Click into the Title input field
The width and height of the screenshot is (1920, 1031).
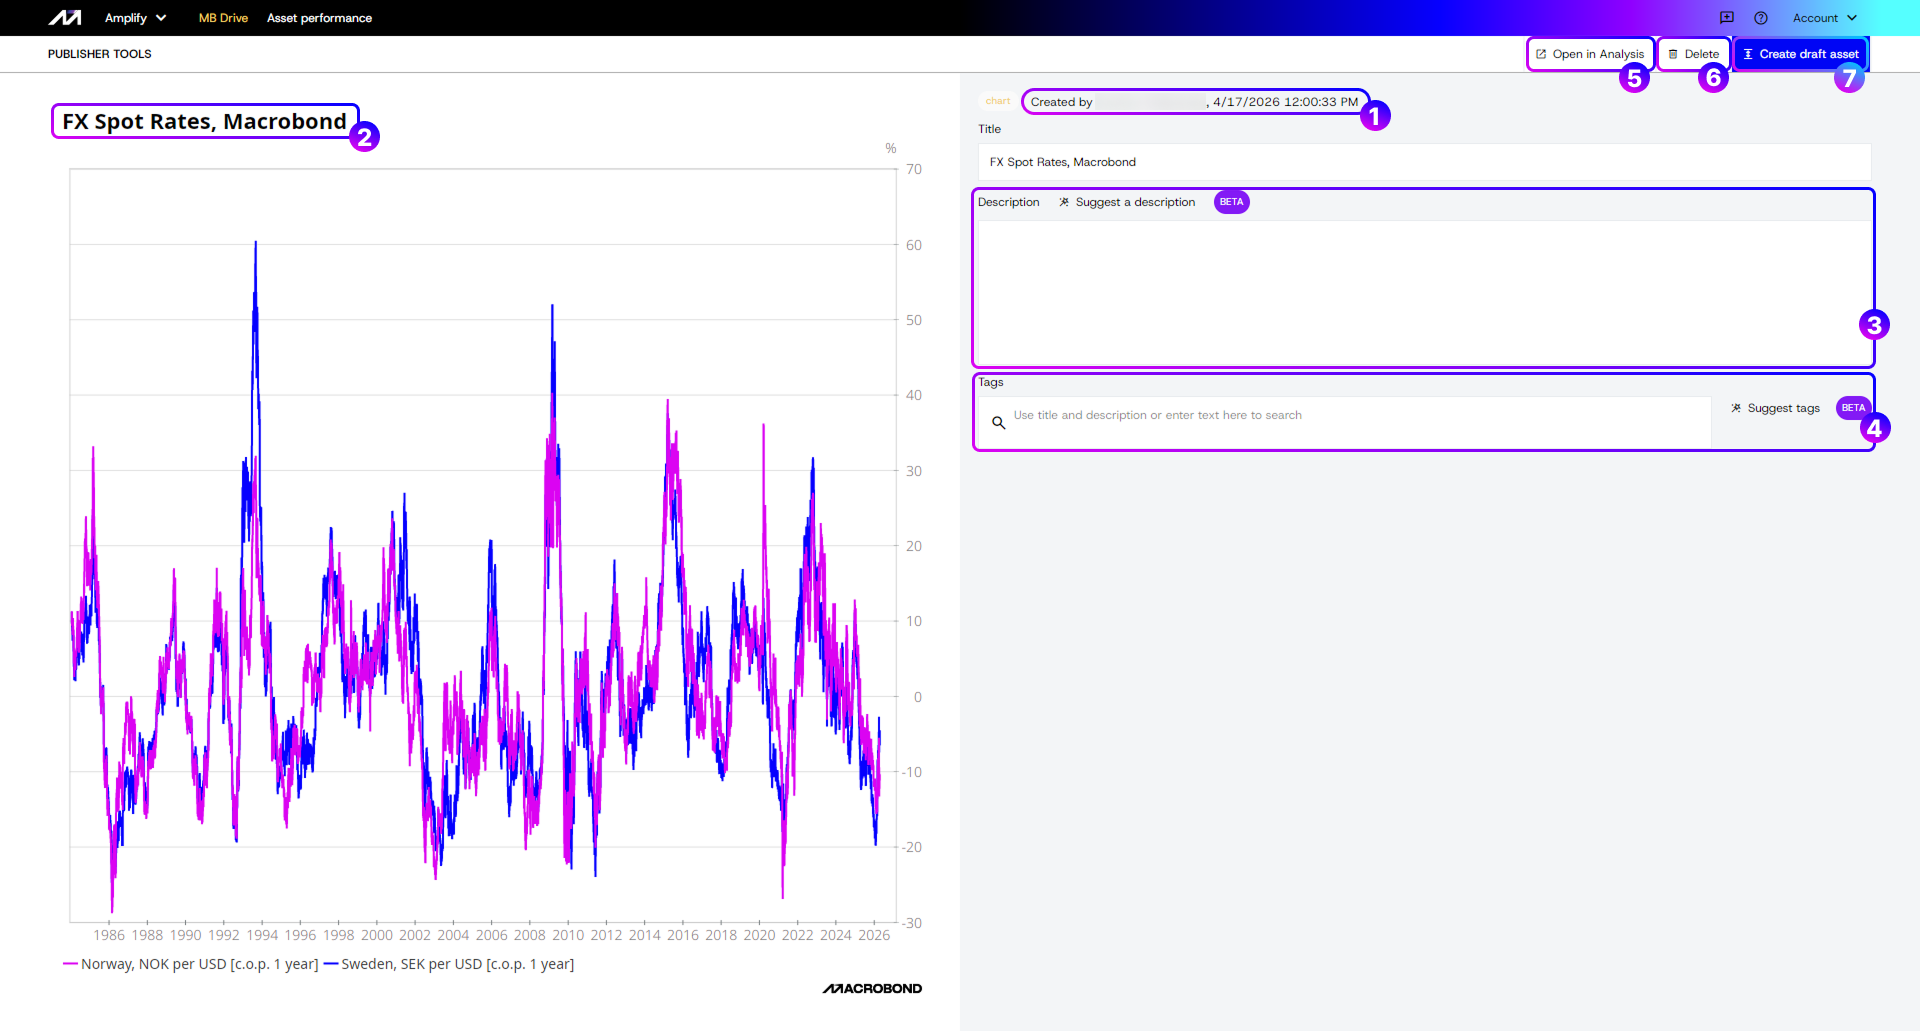coord(1423,162)
